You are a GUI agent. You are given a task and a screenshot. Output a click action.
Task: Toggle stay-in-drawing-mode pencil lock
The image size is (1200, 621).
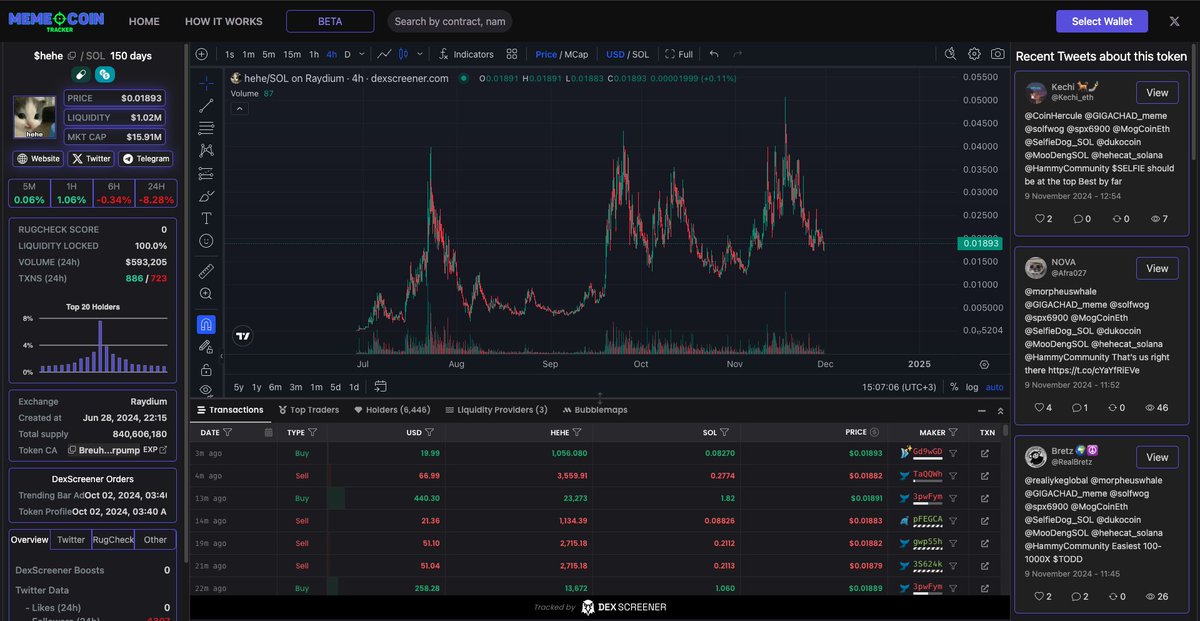click(206, 347)
